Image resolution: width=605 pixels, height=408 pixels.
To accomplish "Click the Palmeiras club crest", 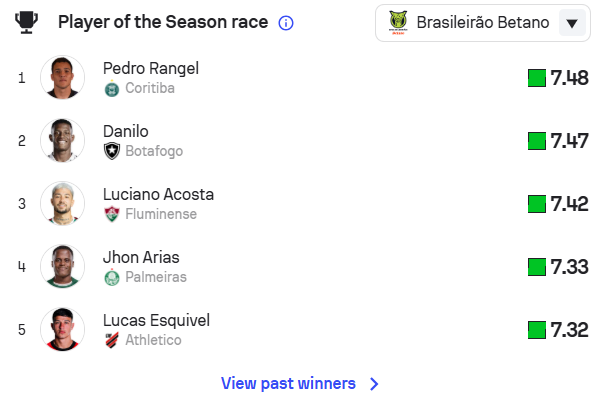I will tap(111, 277).
